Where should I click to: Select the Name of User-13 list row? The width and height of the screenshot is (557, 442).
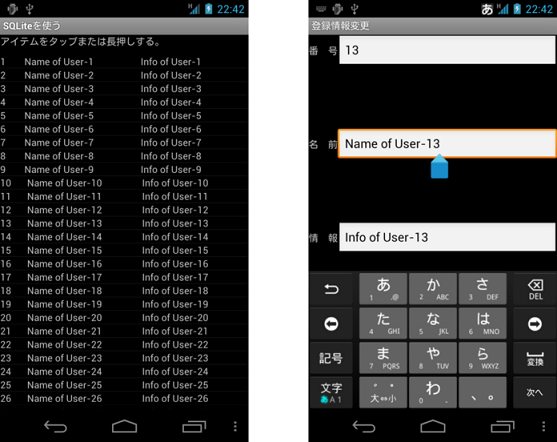click(124, 223)
